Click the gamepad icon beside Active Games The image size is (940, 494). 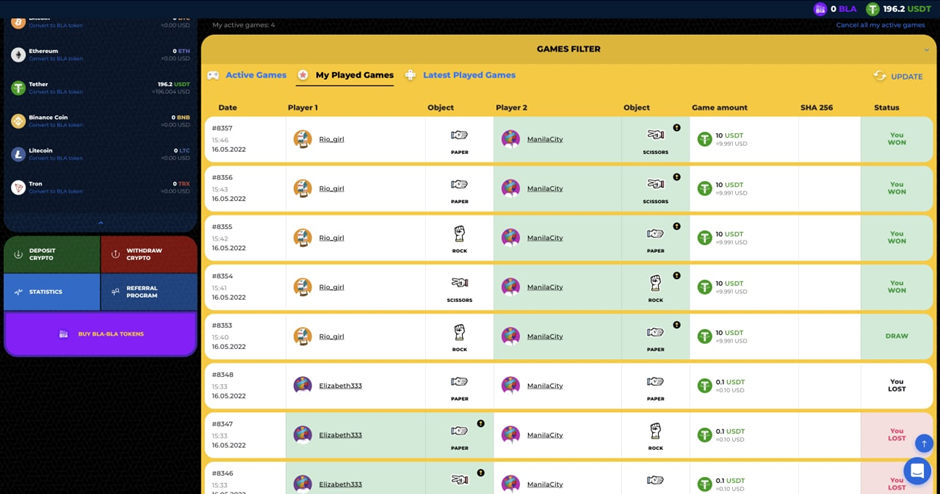[213, 76]
